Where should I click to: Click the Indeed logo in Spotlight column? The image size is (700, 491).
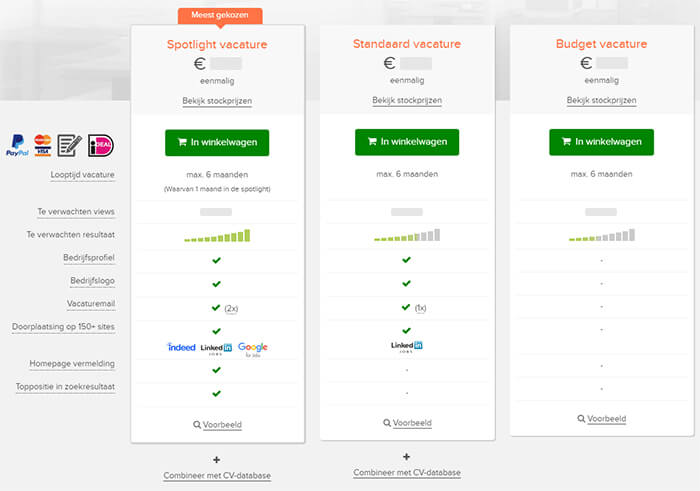click(x=181, y=347)
